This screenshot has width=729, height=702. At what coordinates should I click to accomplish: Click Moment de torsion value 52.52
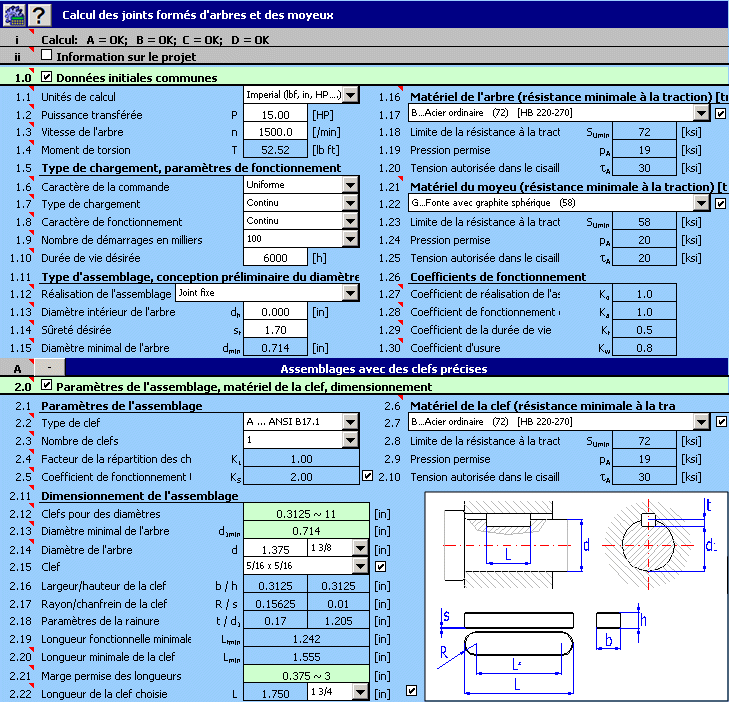[275, 150]
